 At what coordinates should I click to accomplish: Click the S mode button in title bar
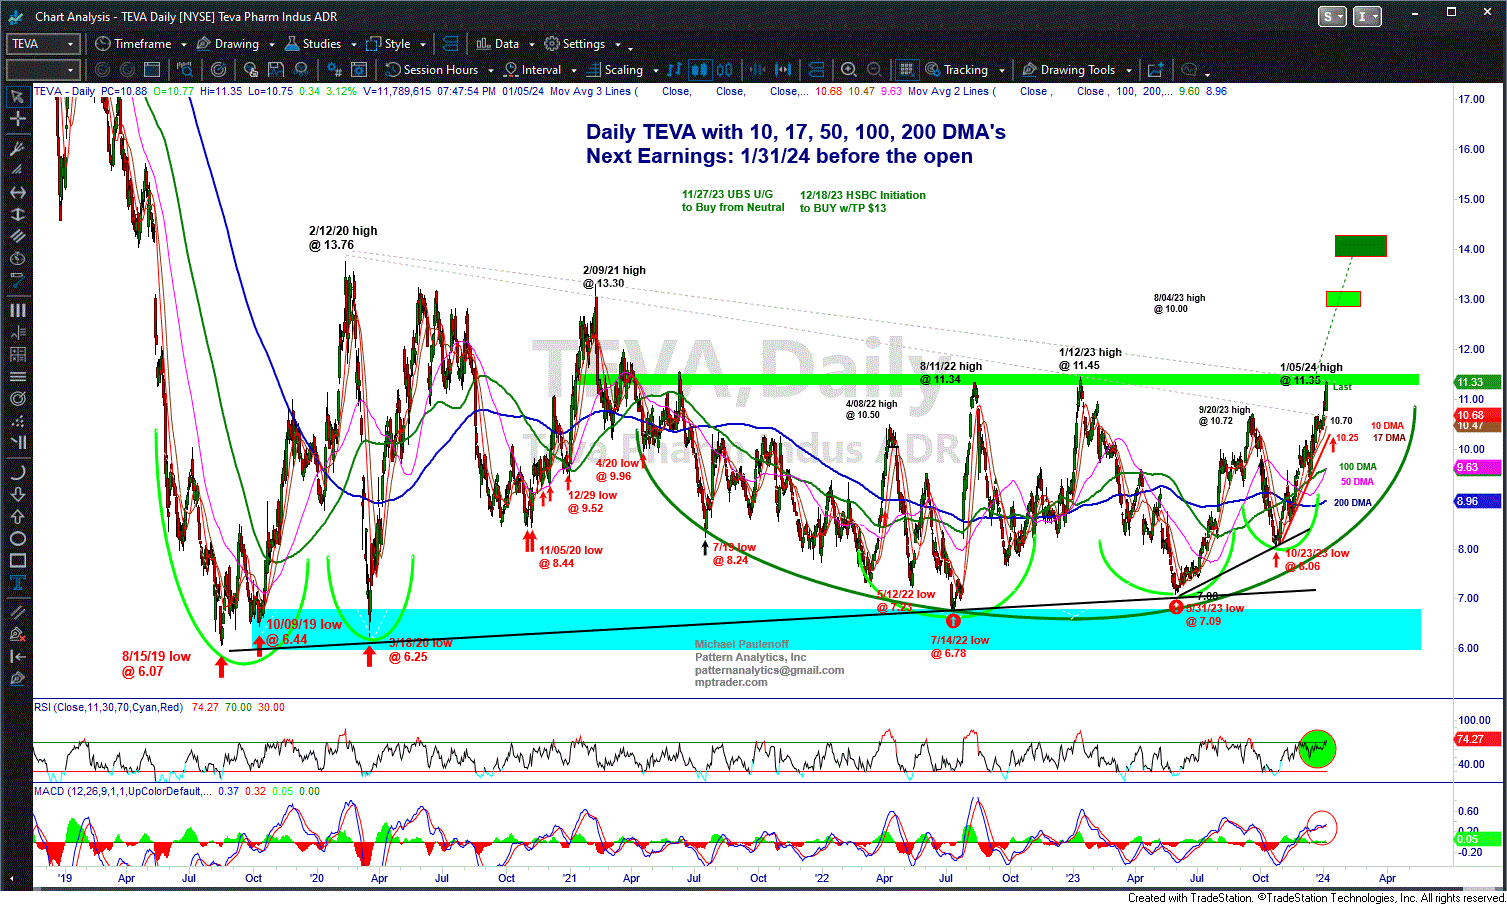1331,16
